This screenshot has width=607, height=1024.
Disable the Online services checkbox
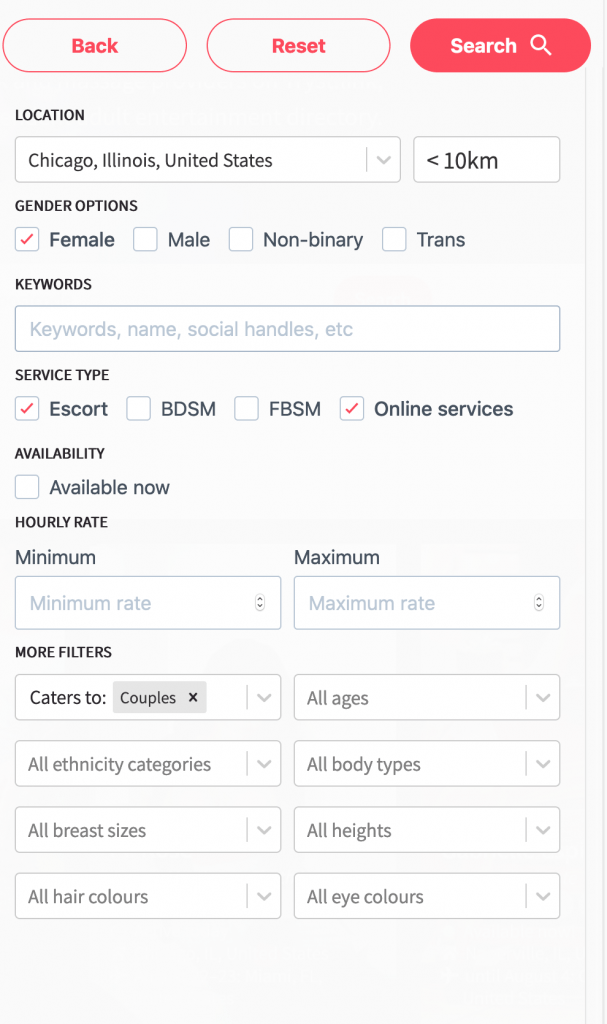(x=352, y=409)
